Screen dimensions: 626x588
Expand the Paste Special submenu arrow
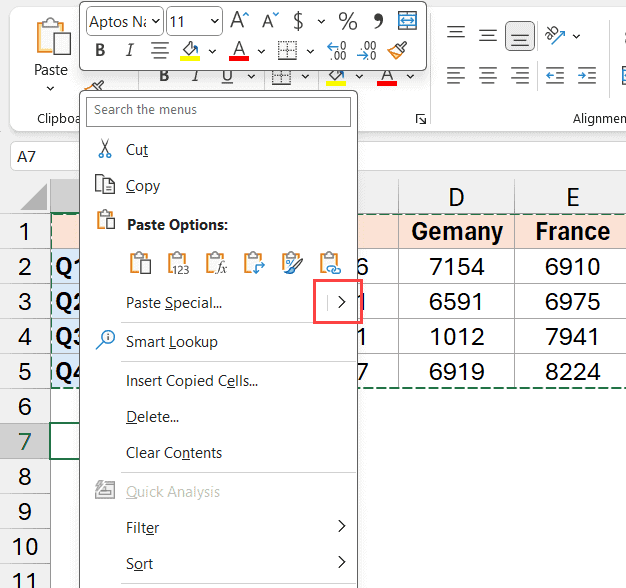342,302
